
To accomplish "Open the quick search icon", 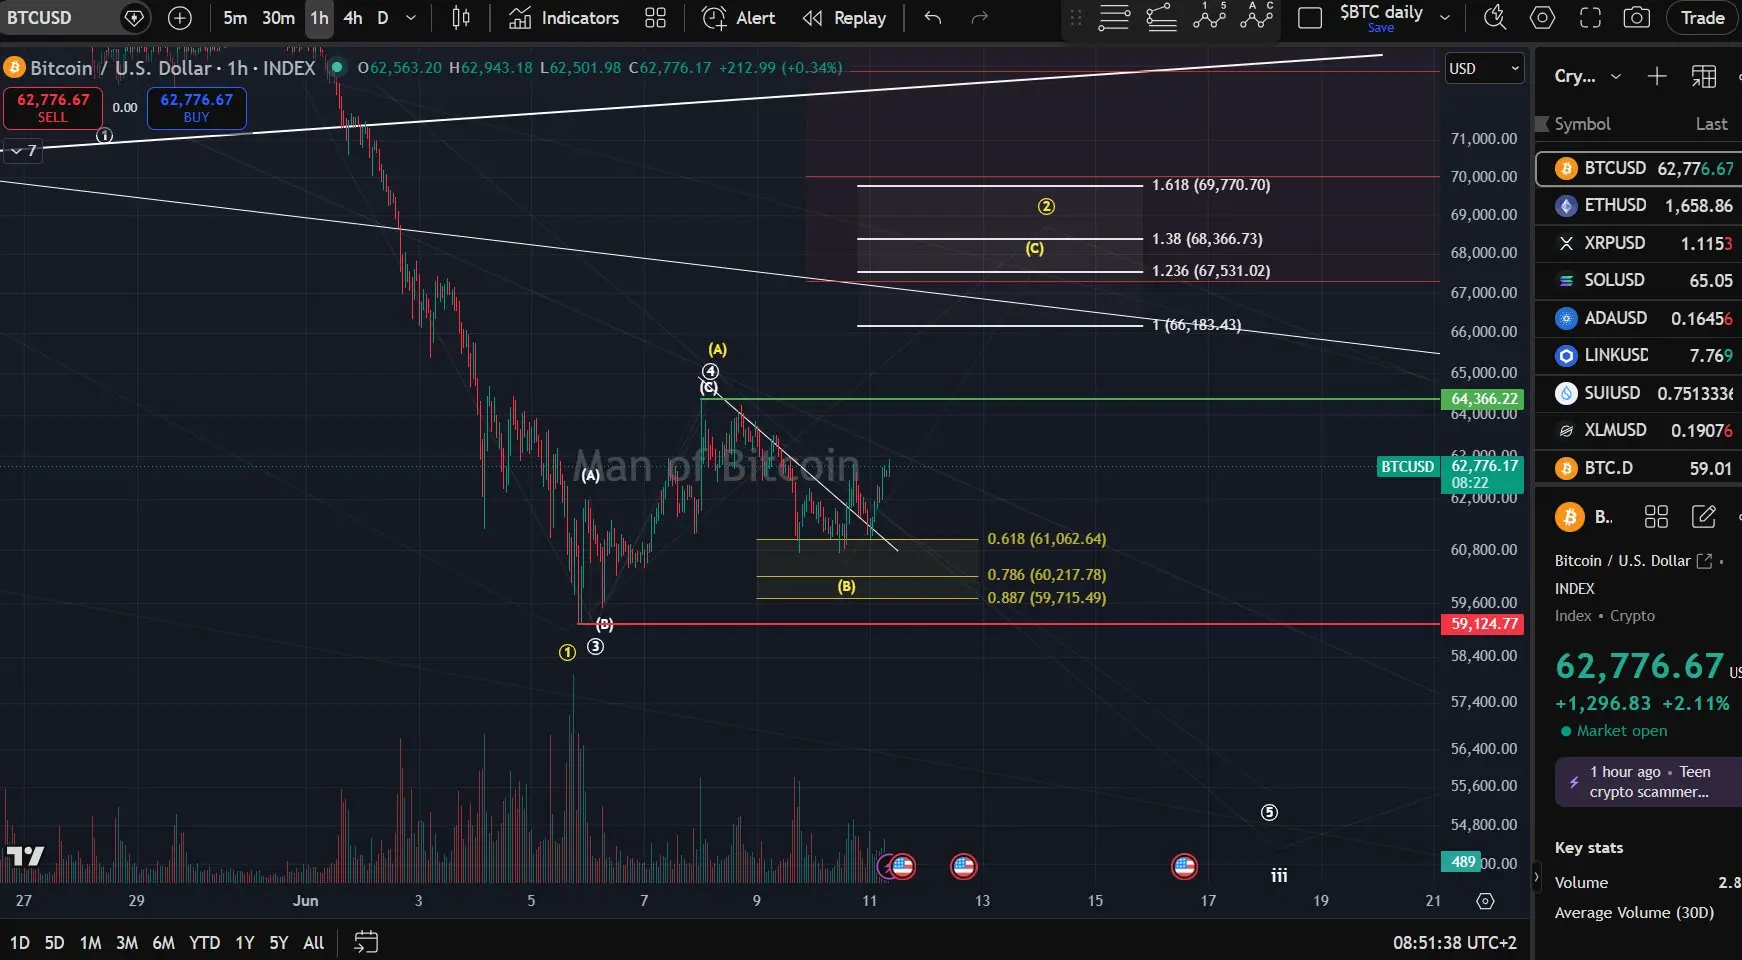I will click(1495, 18).
